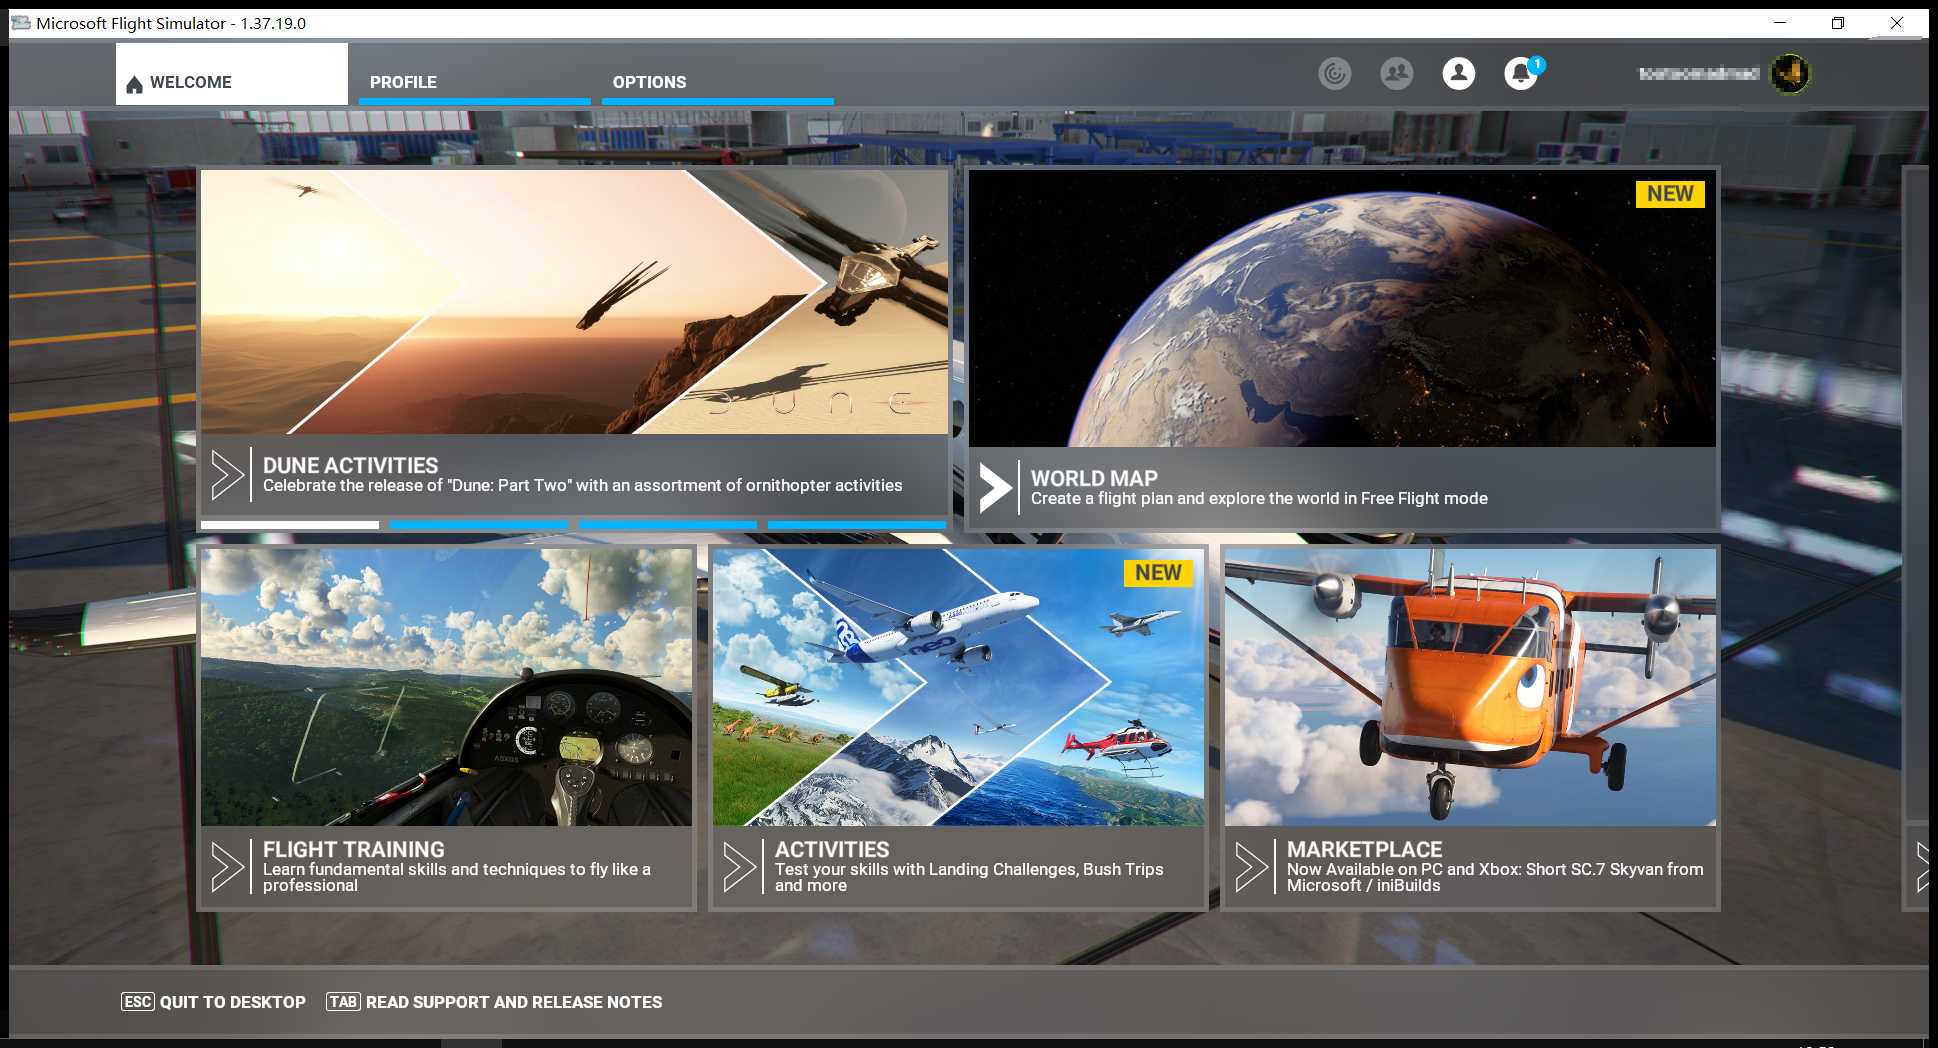This screenshot has width=1938, height=1048.
Task: Click the 'Now Available on PC' description
Action: (1495, 878)
